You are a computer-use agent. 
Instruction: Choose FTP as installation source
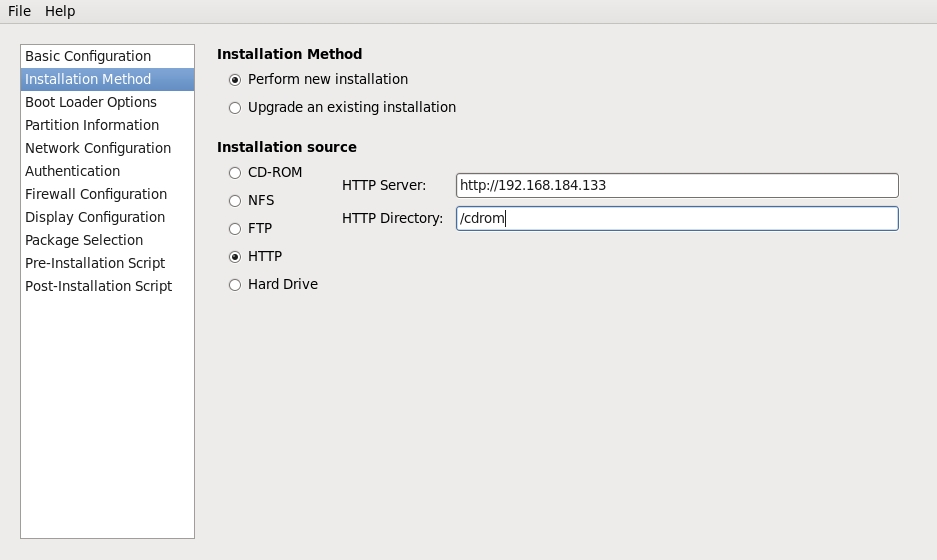click(x=235, y=229)
